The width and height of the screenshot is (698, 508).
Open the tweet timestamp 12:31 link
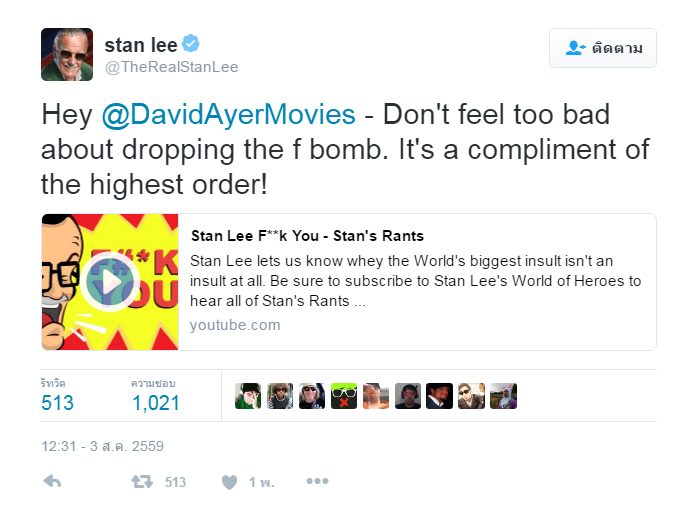102,446
